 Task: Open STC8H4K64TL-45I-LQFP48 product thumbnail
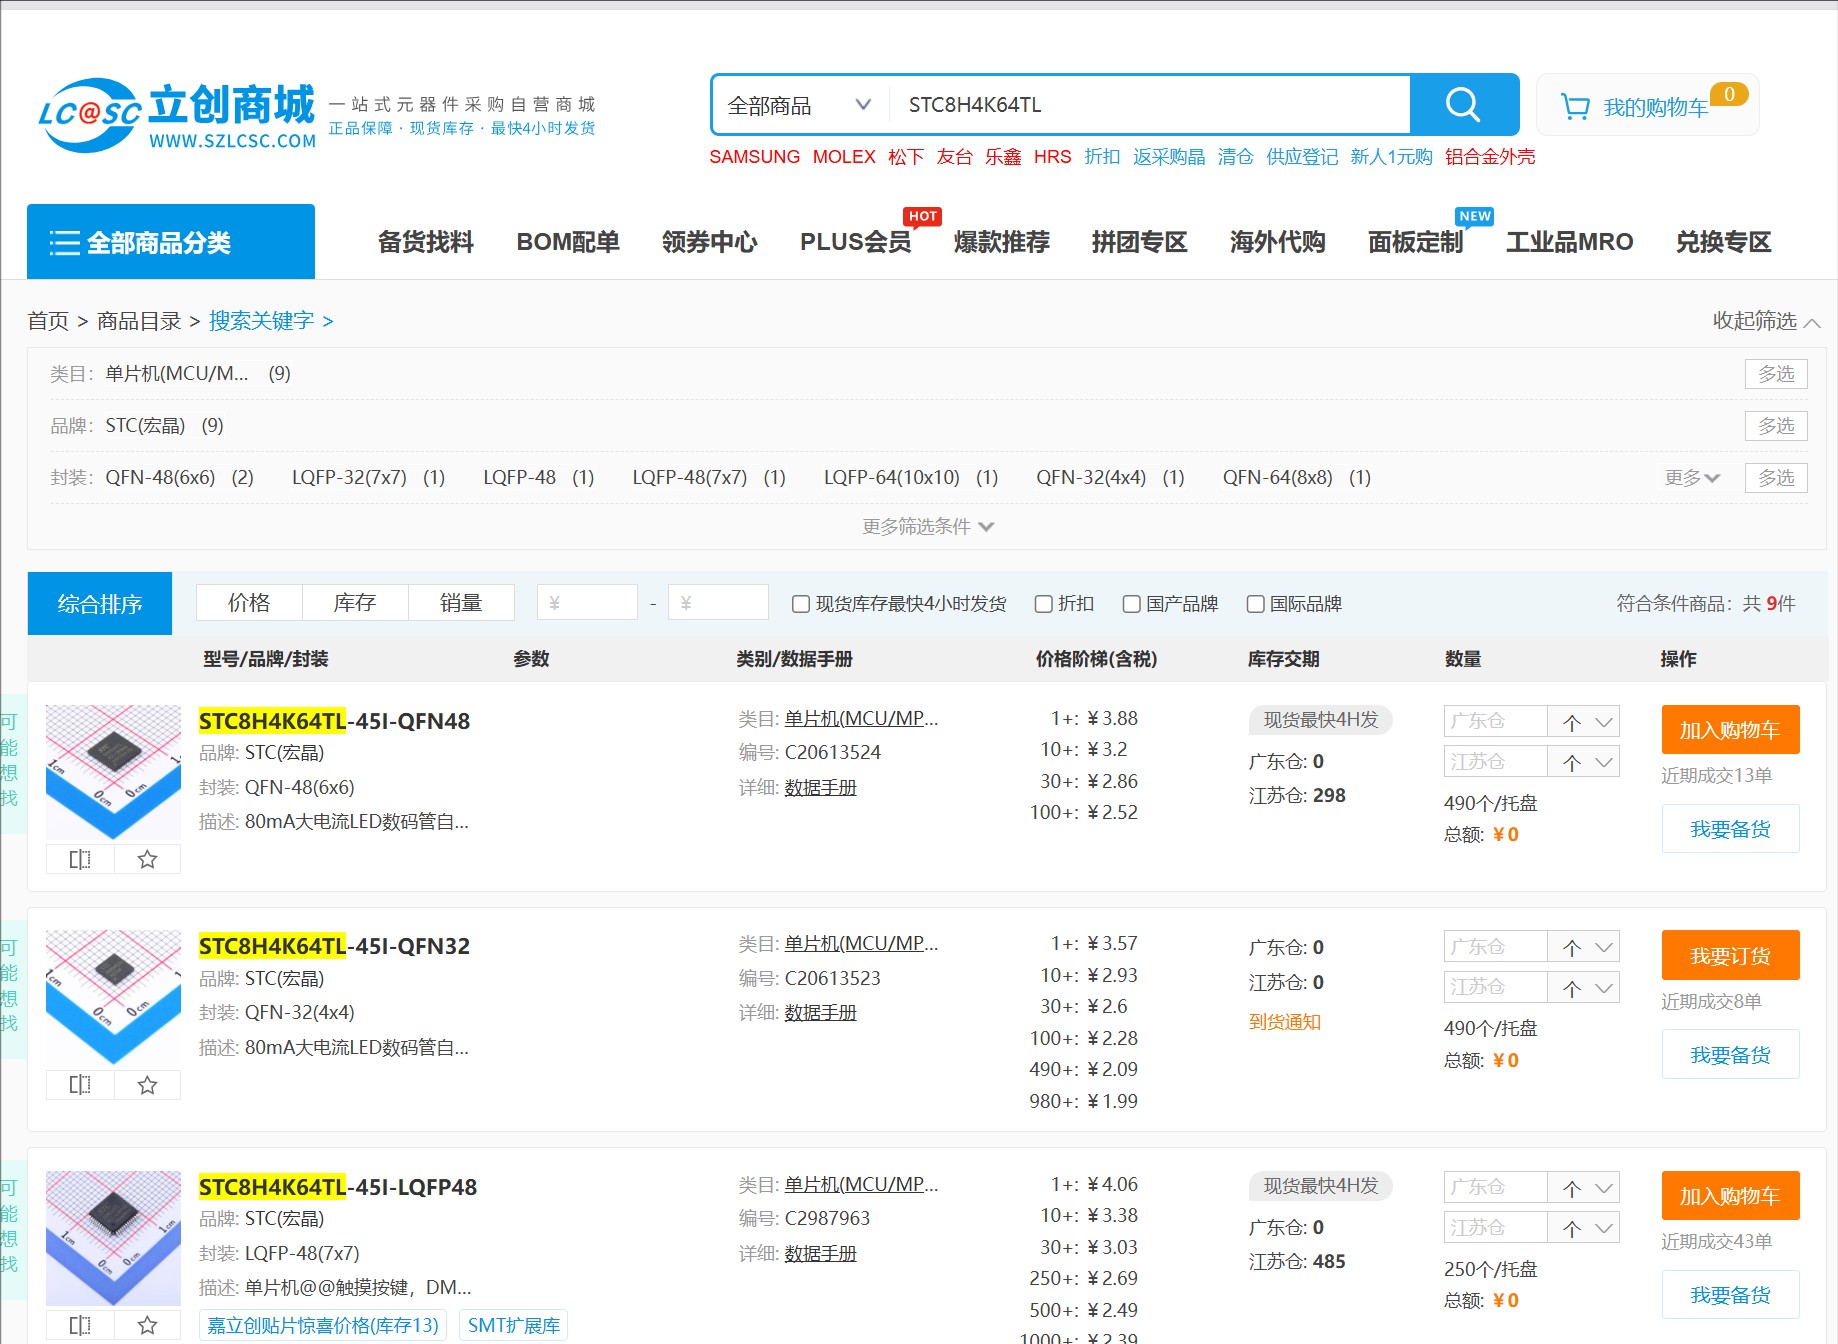[x=113, y=1239]
